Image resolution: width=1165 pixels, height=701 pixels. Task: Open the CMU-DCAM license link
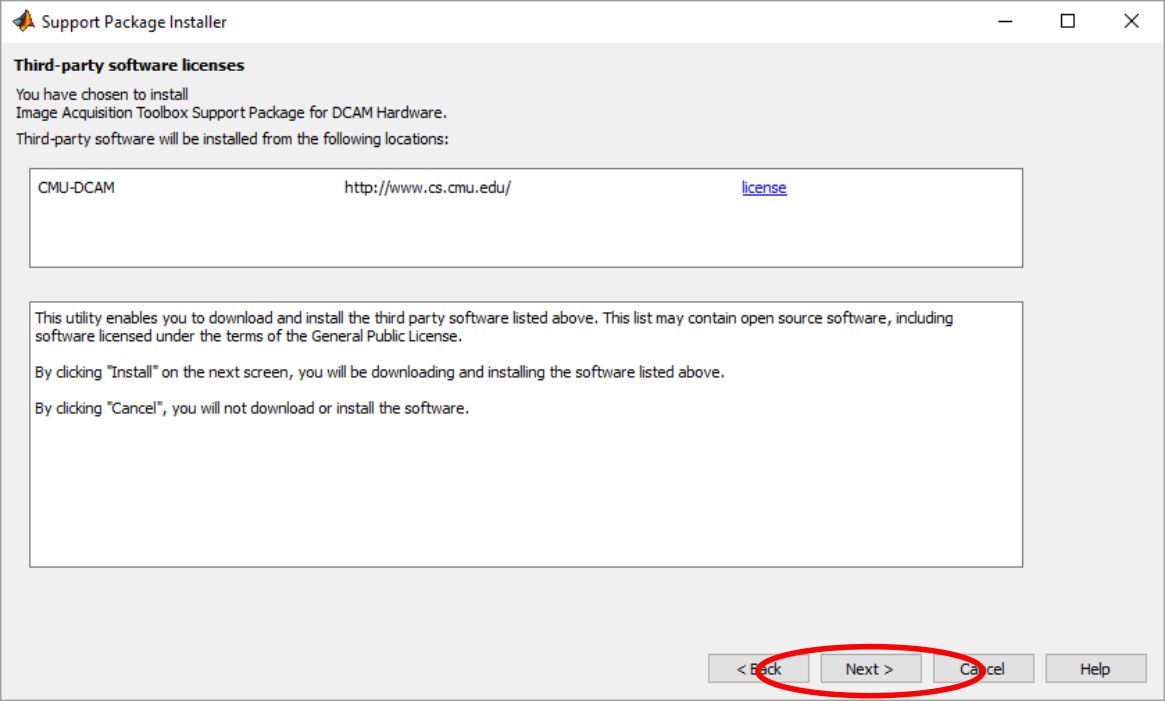(764, 188)
